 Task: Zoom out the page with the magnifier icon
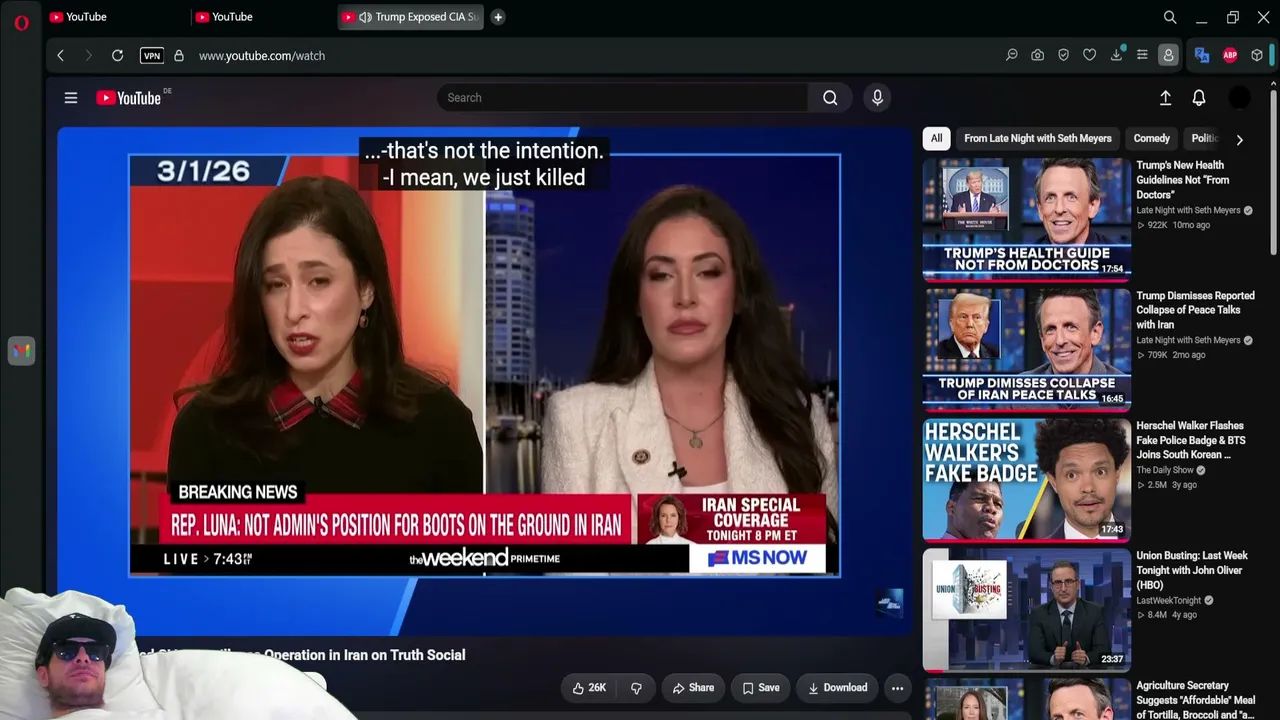[x=1012, y=56]
